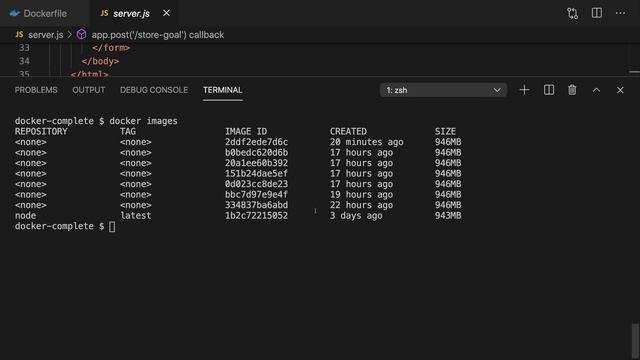640x360 pixels.
Task: Select the TERMINAL tab
Action: pos(222,90)
